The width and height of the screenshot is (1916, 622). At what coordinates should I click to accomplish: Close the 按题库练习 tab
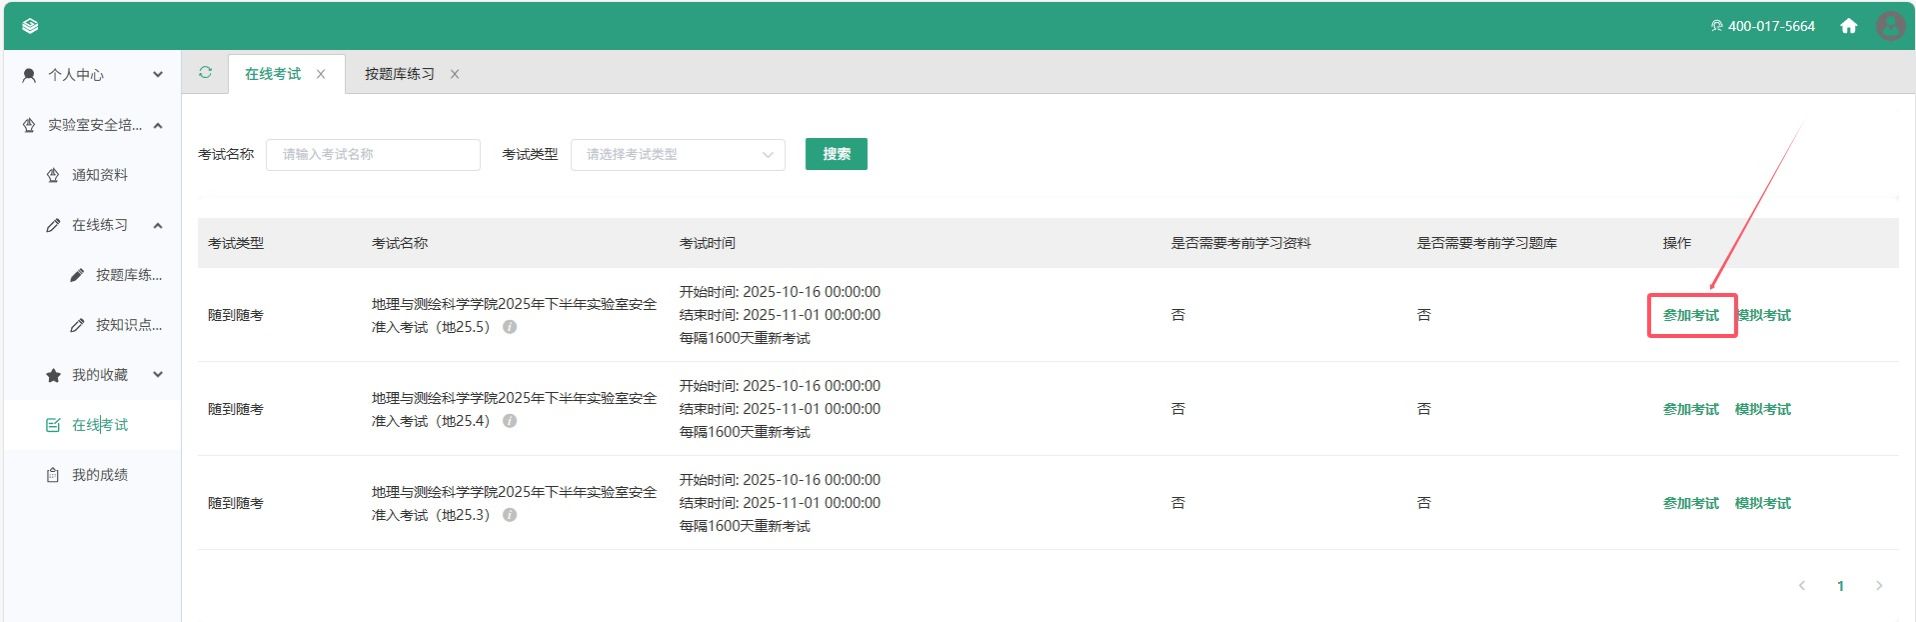[x=455, y=74]
